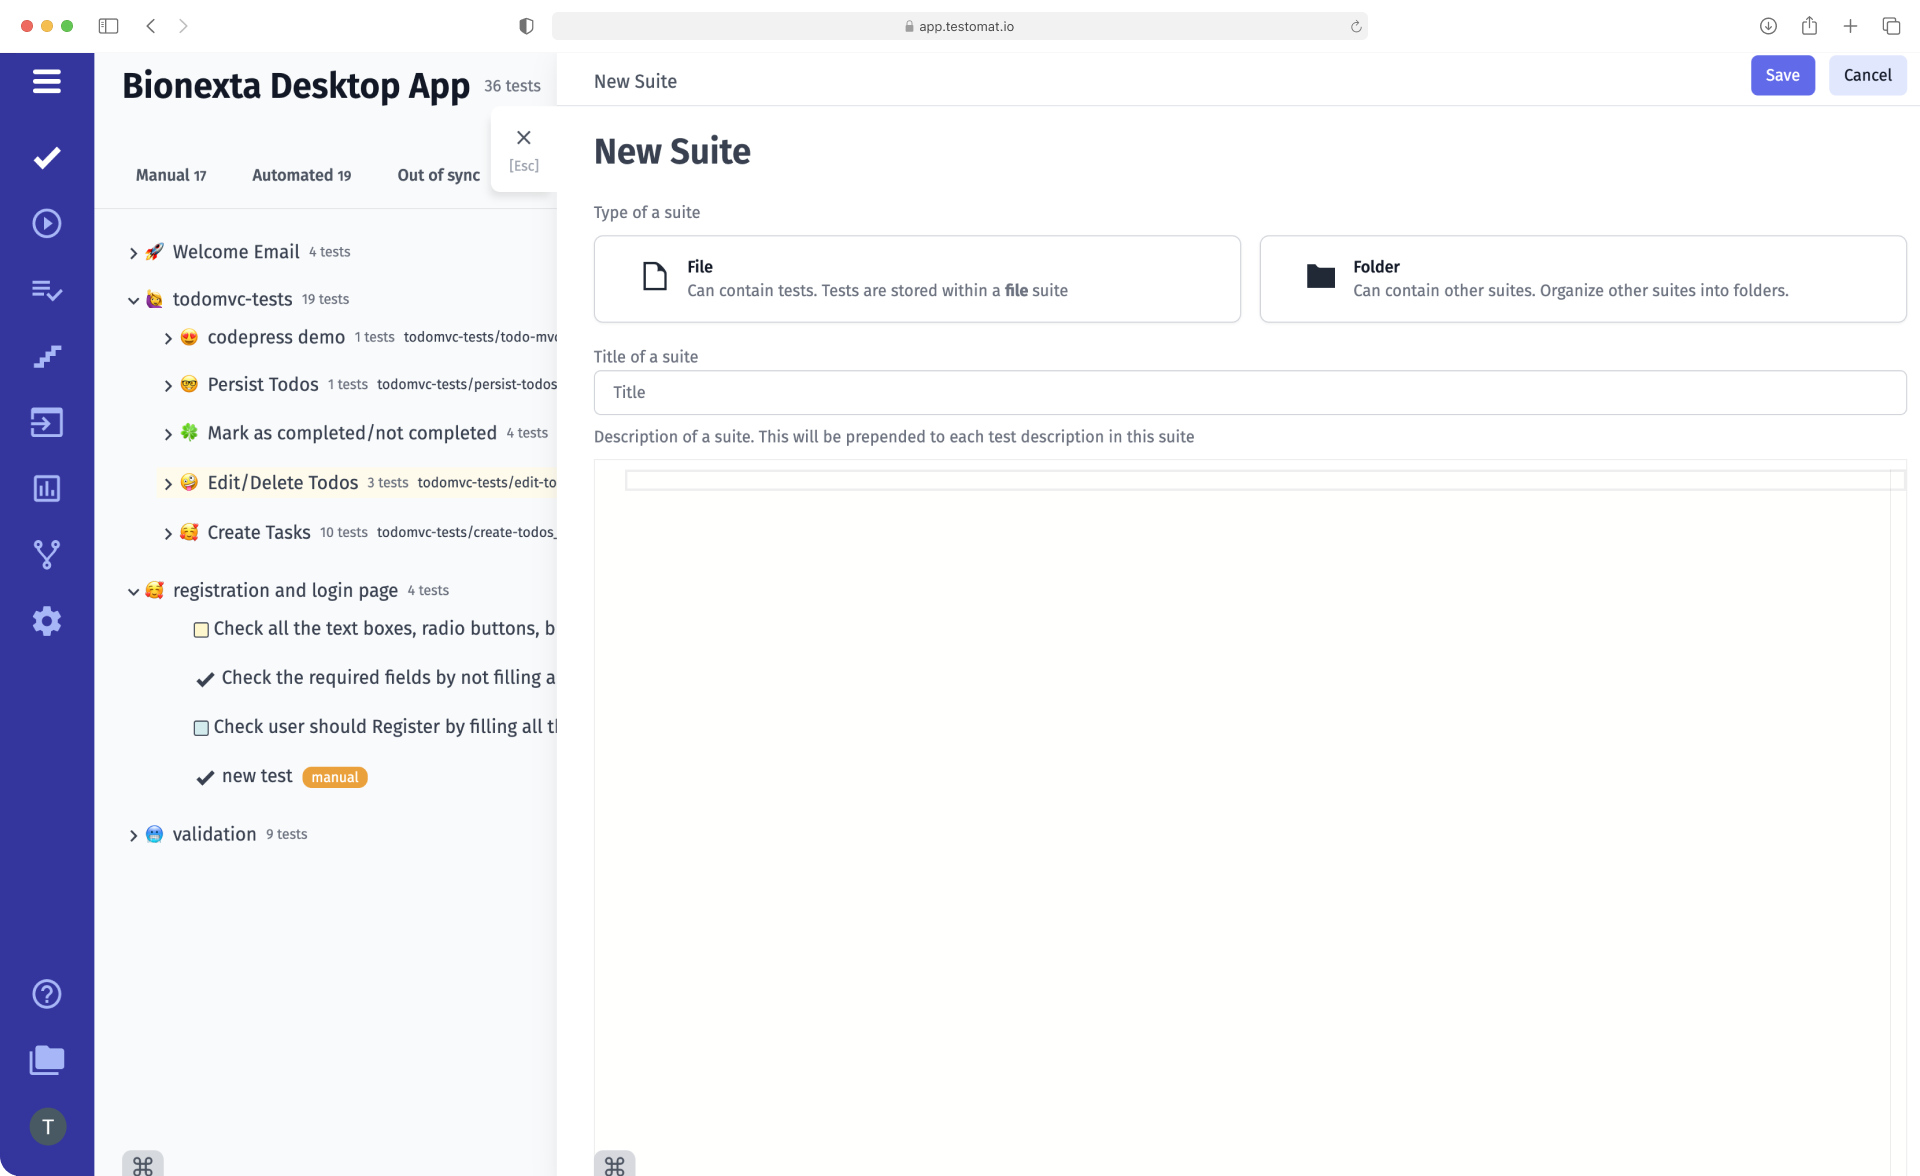The height and width of the screenshot is (1176, 1920).
Task: Open the branches fork icon in sidebar
Action: (46, 555)
